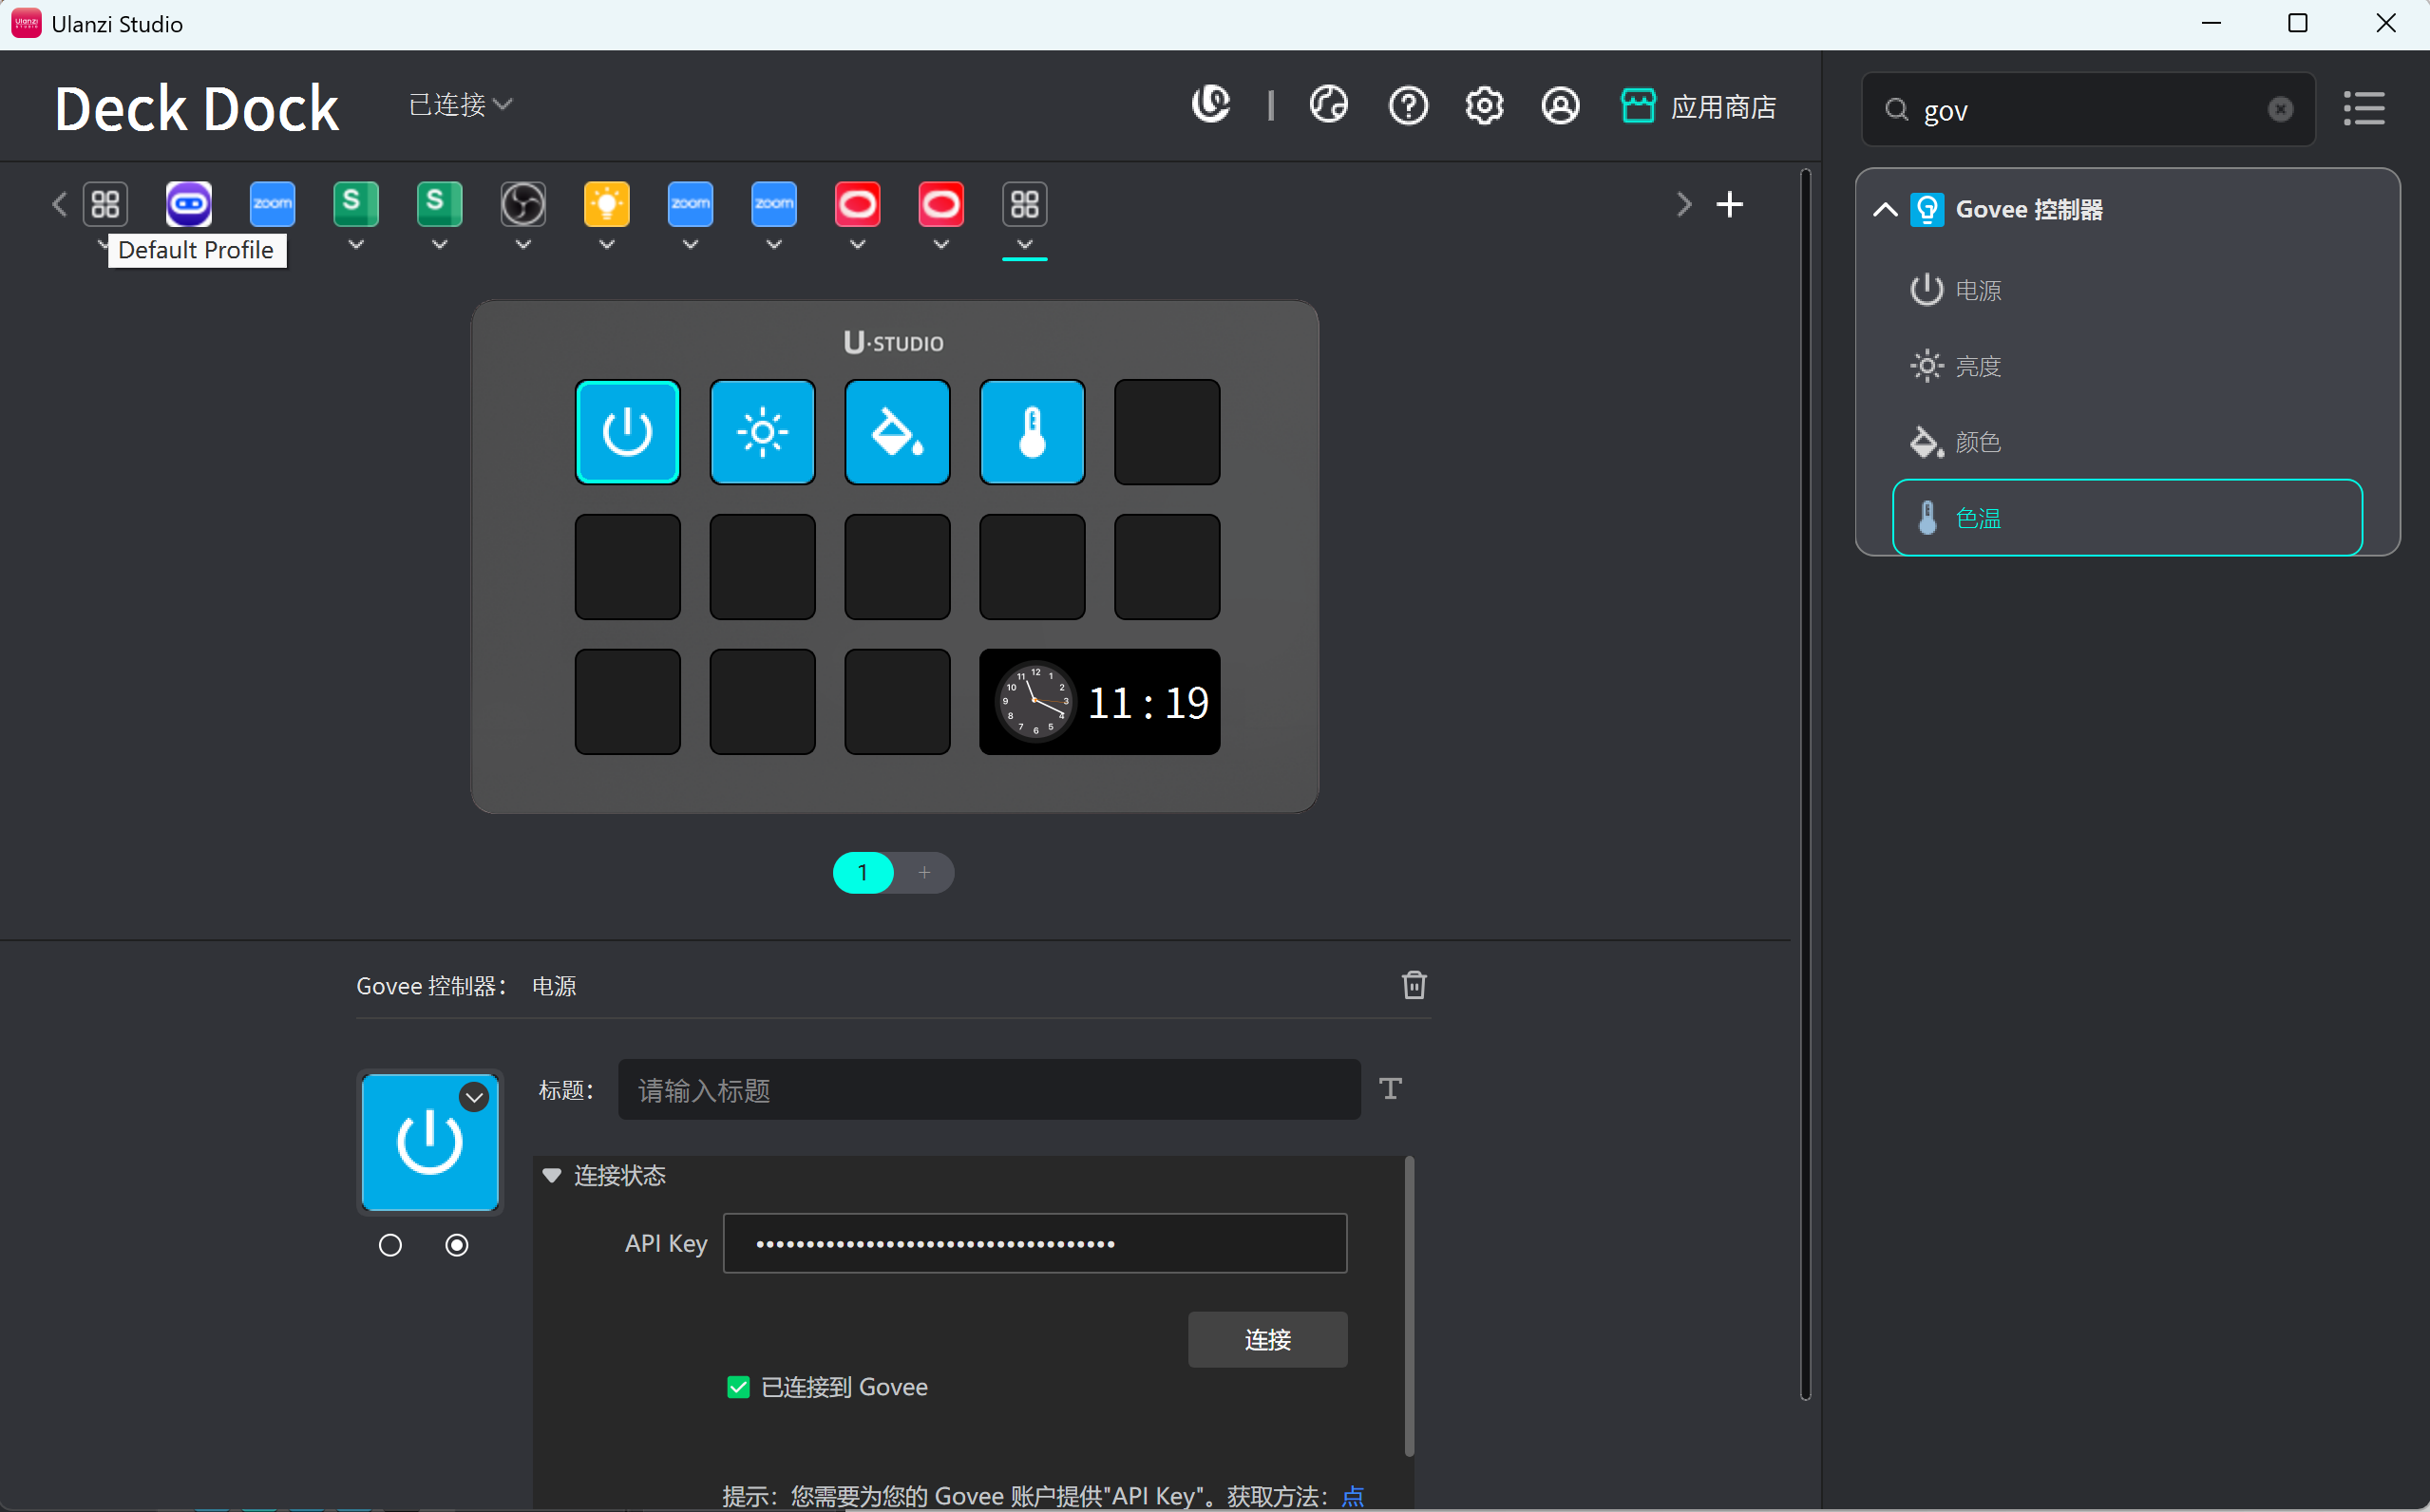Open the user account icon
Viewport: 2430px width, 1512px height.
pyautogui.click(x=1560, y=106)
